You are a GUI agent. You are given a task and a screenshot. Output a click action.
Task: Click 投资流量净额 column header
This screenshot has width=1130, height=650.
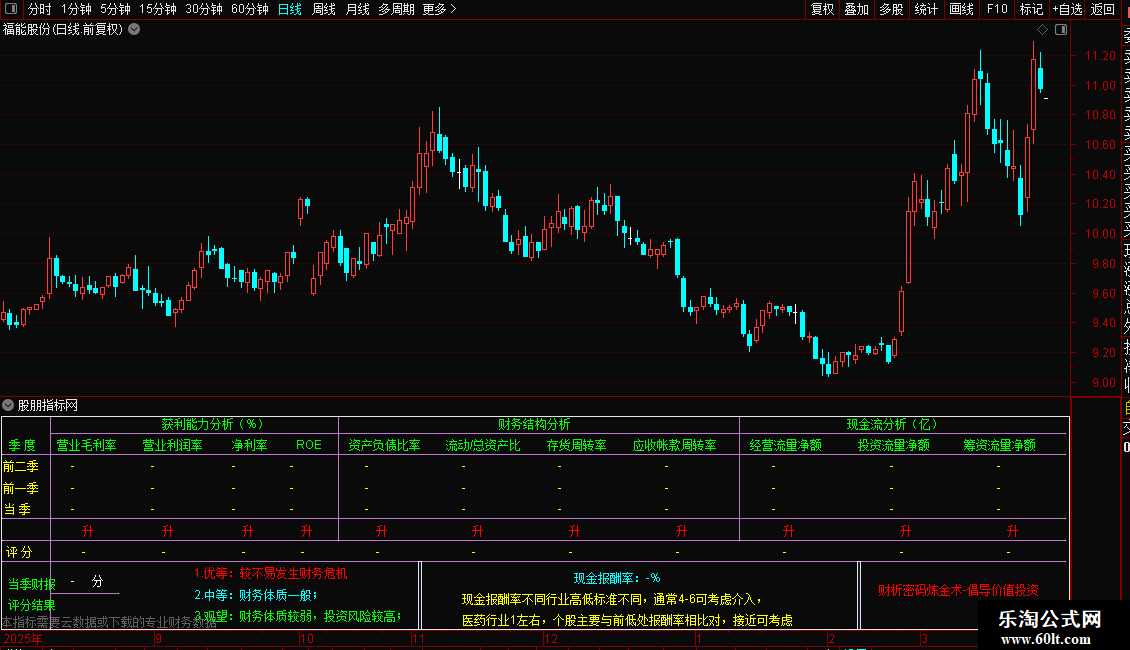[894, 445]
